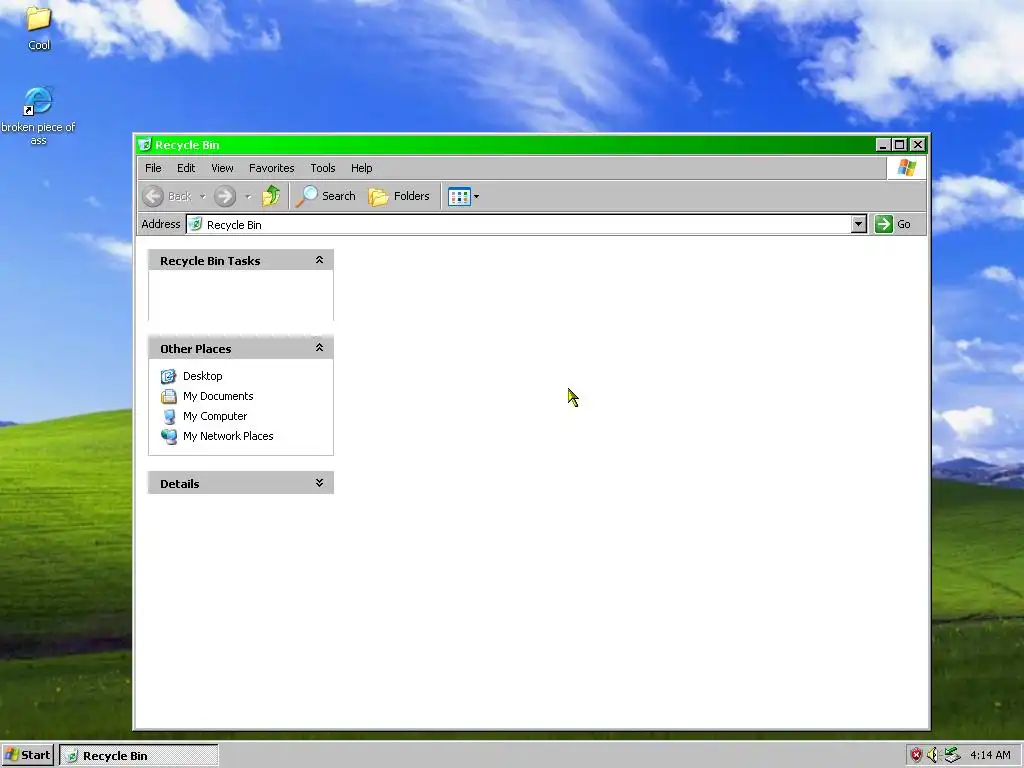The height and width of the screenshot is (768, 1024).
Task: Click the Recycle Bin title bar icon
Action: point(145,144)
